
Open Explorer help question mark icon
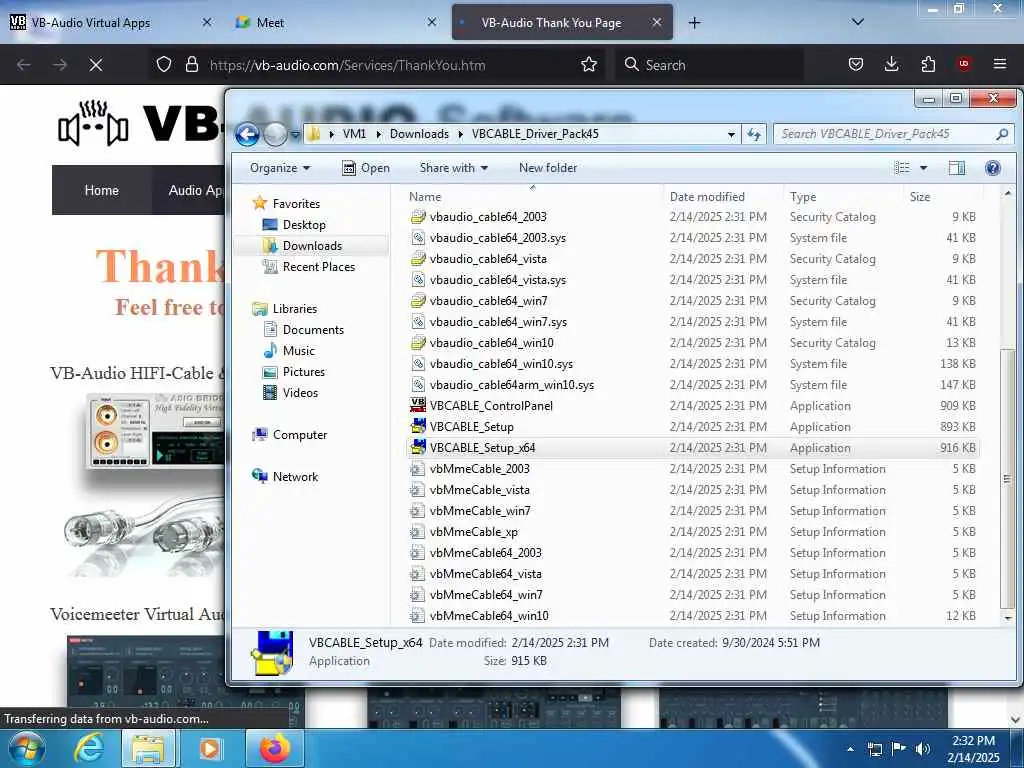(x=993, y=168)
